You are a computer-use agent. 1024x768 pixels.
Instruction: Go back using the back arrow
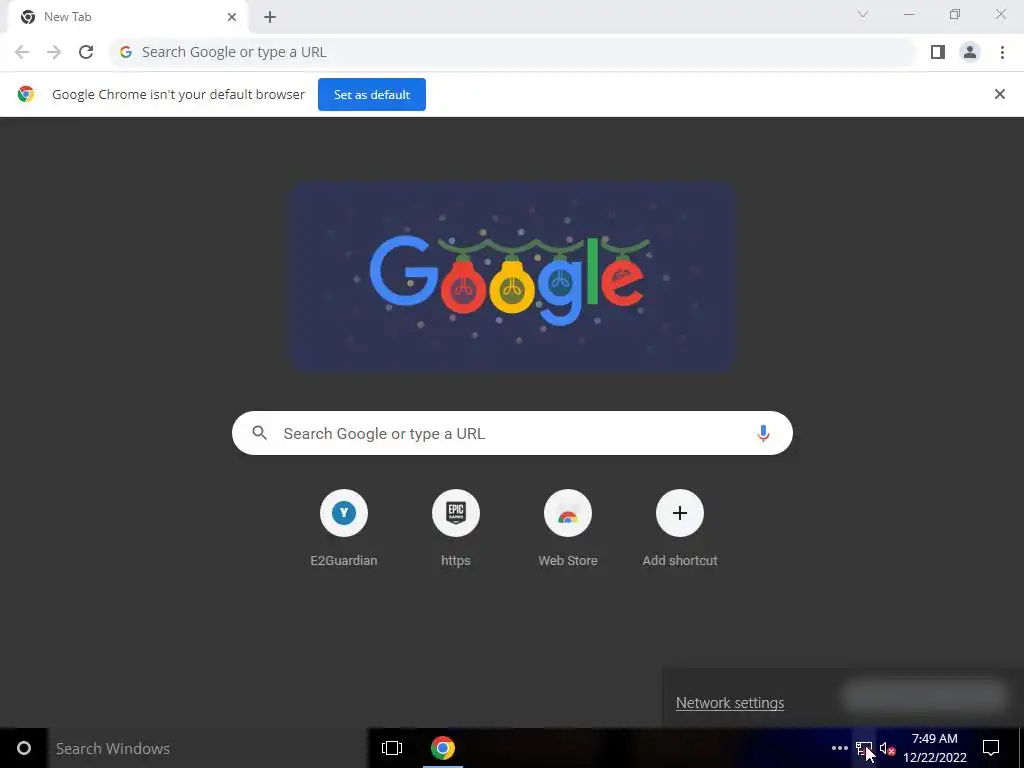click(x=22, y=52)
